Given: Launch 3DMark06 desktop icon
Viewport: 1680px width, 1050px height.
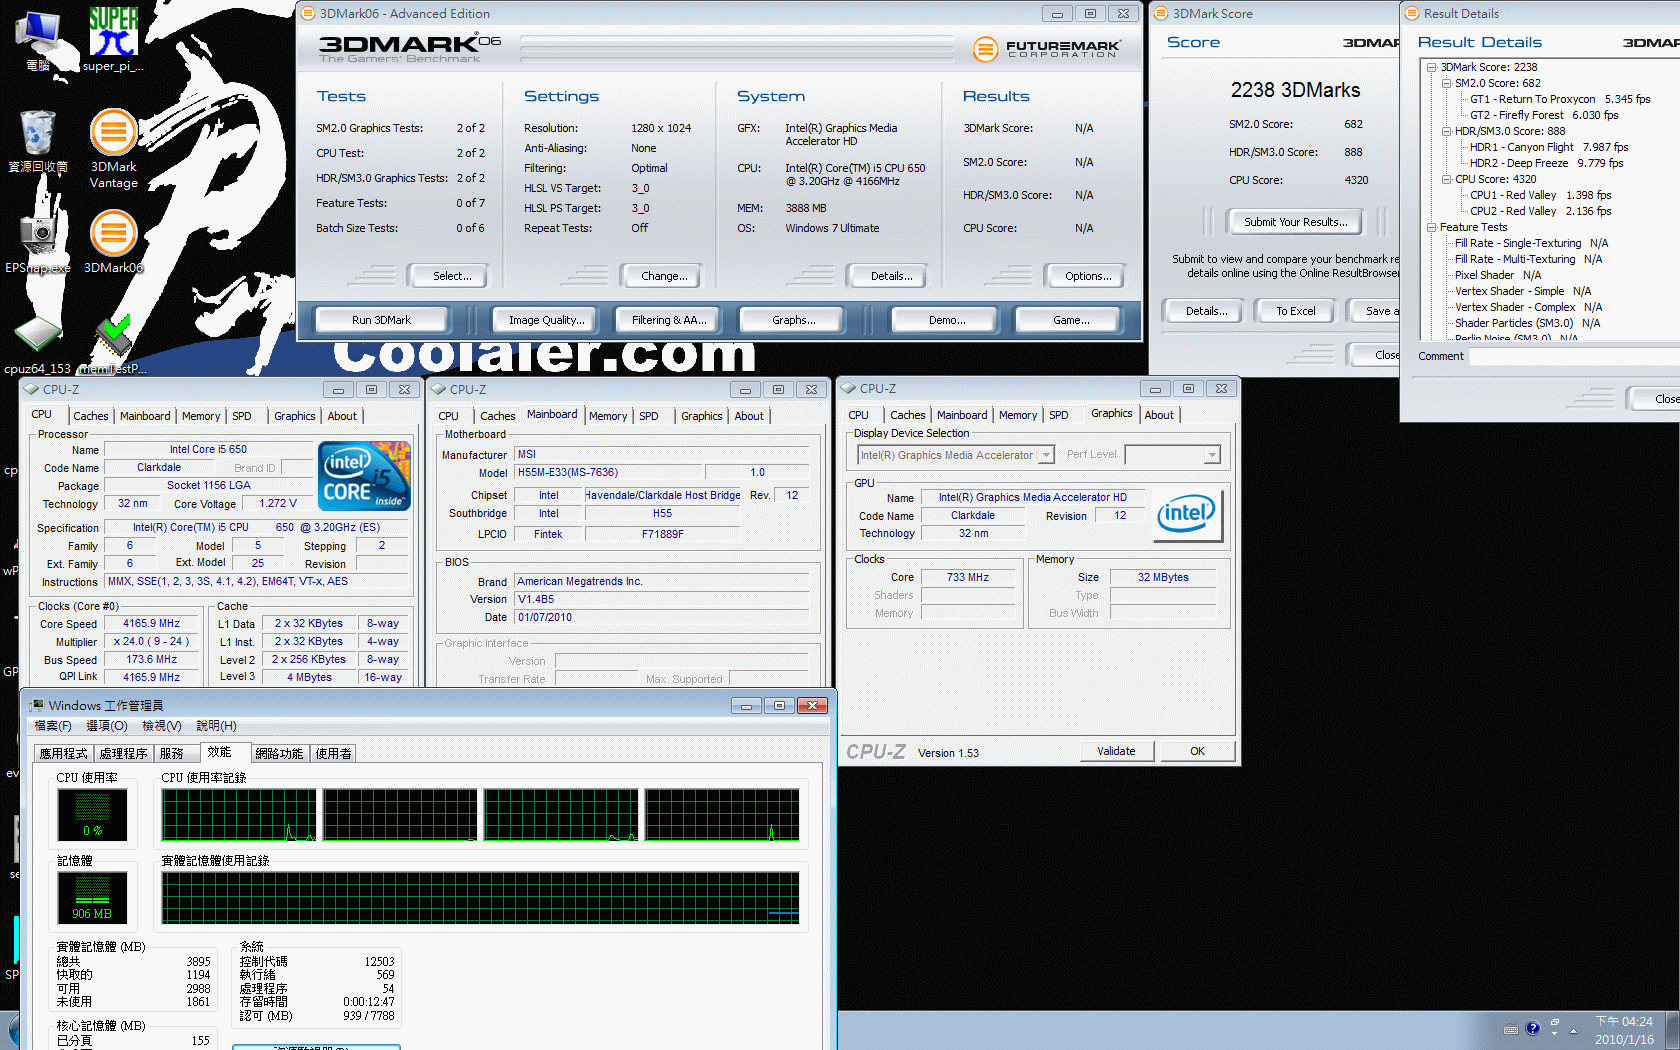Looking at the screenshot, I should 114,241.
